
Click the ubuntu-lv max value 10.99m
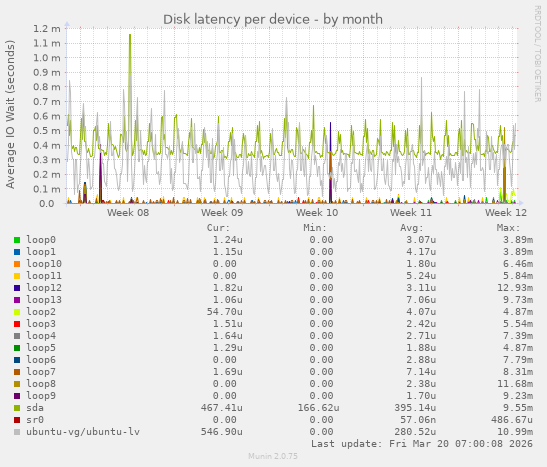point(515,432)
